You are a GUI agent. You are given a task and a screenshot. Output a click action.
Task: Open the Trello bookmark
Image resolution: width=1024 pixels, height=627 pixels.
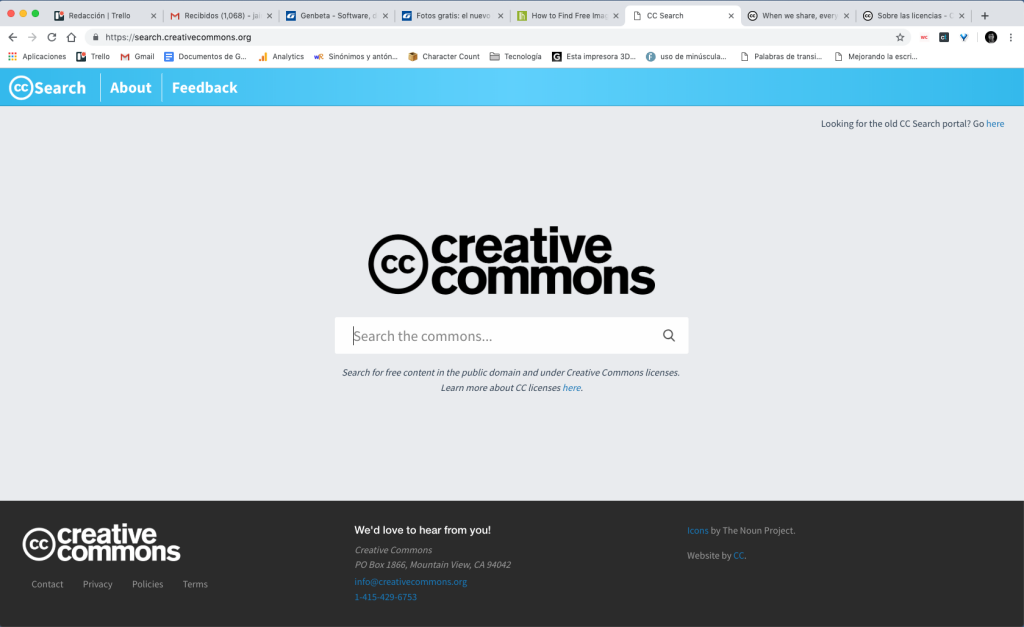click(93, 57)
